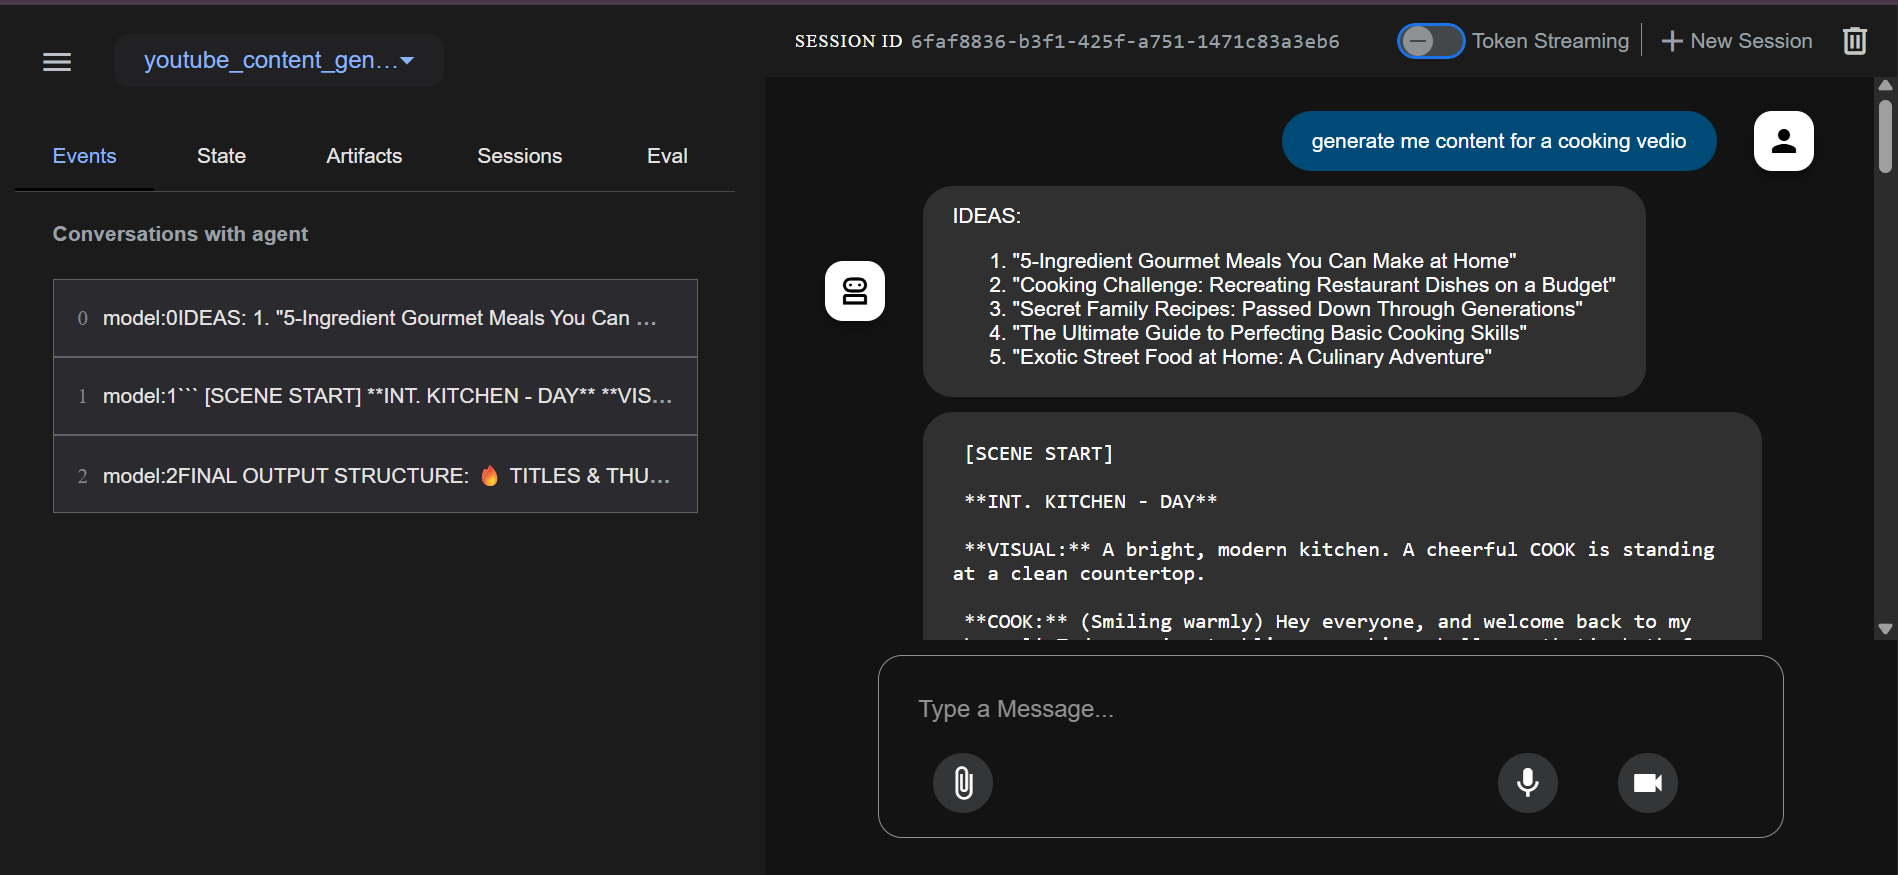The width and height of the screenshot is (1898, 875).
Task: Attach a file with the paperclip icon
Action: tap(963, 783)
